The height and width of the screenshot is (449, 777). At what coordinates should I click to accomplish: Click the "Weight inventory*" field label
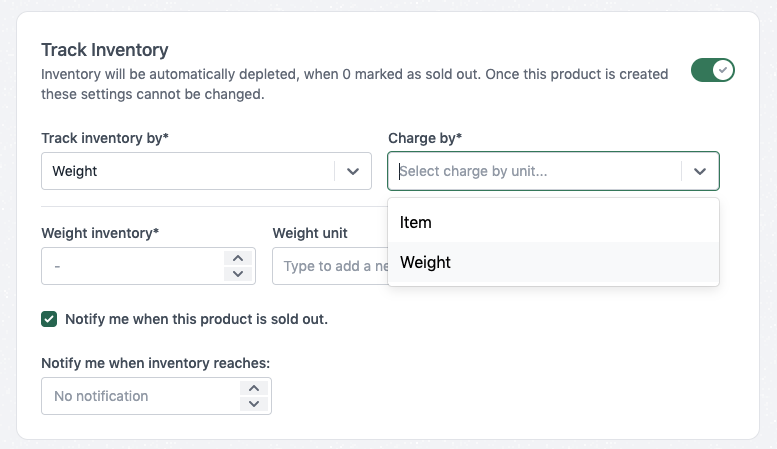pyautogui.click(x=100, y=233)
